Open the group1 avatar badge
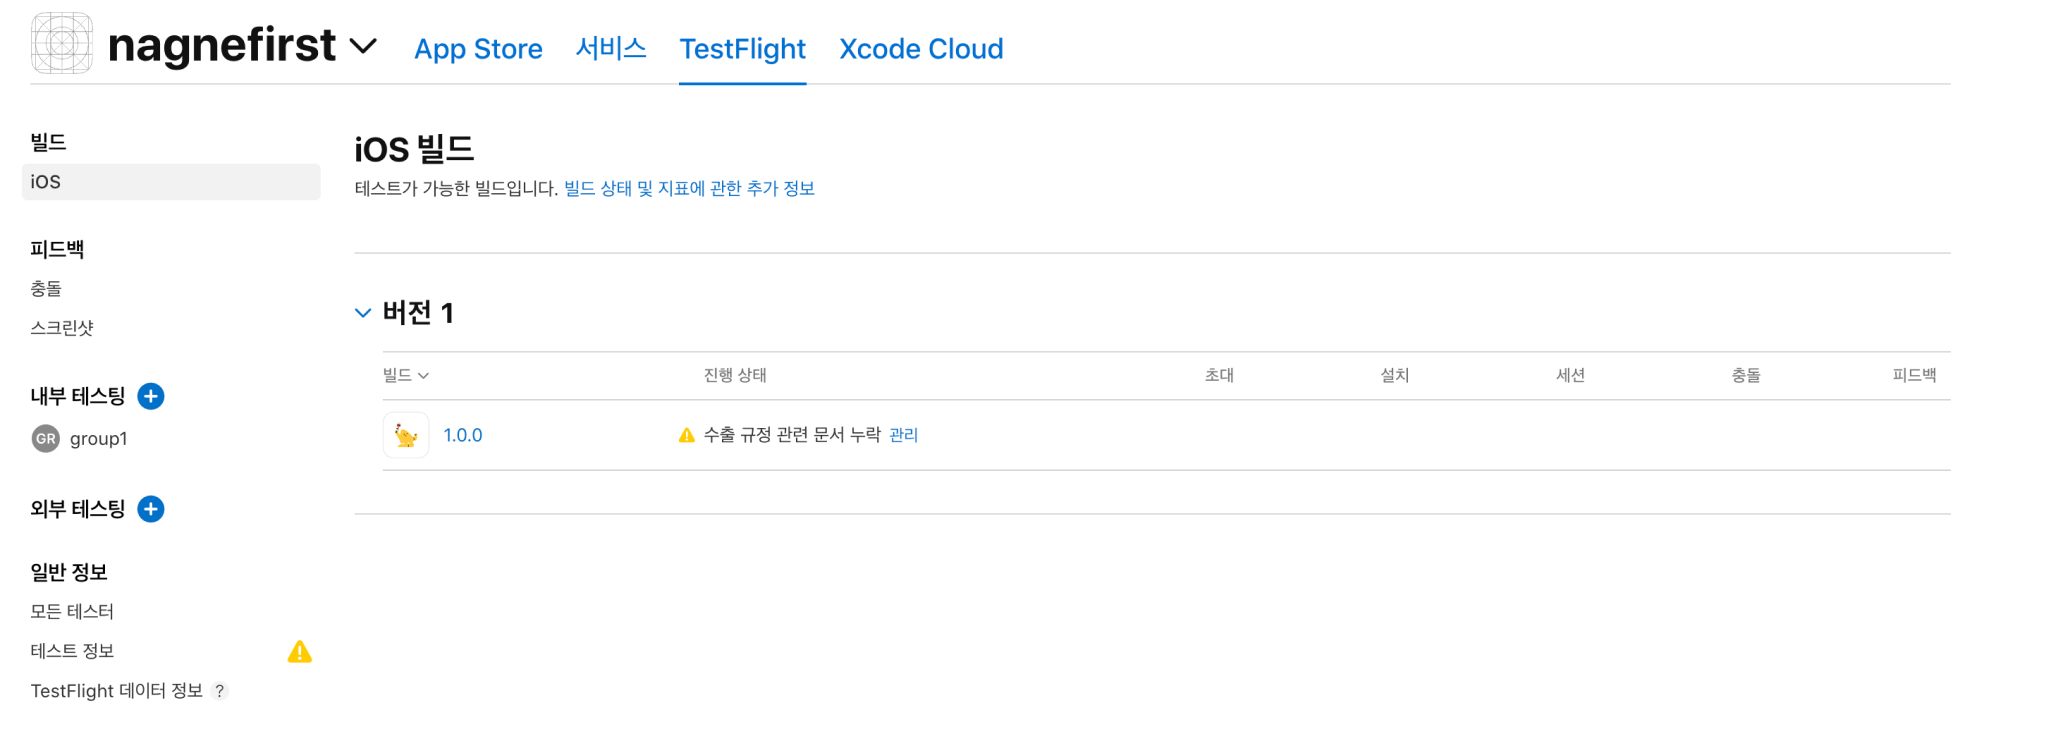Viewport: 2070px width, 729px height. [x=46, y=439]
